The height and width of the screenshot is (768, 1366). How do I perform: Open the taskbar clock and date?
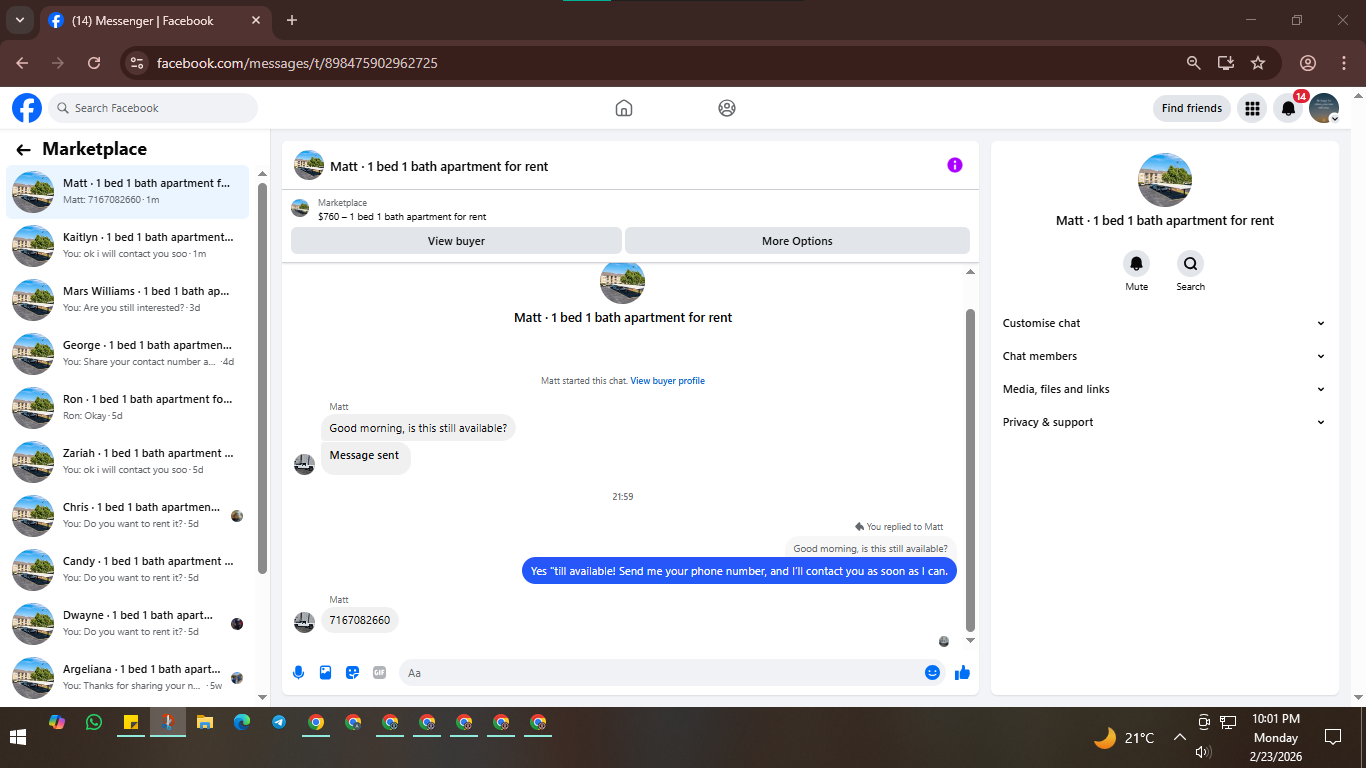pyautogui.click(x=1276, y=738)
